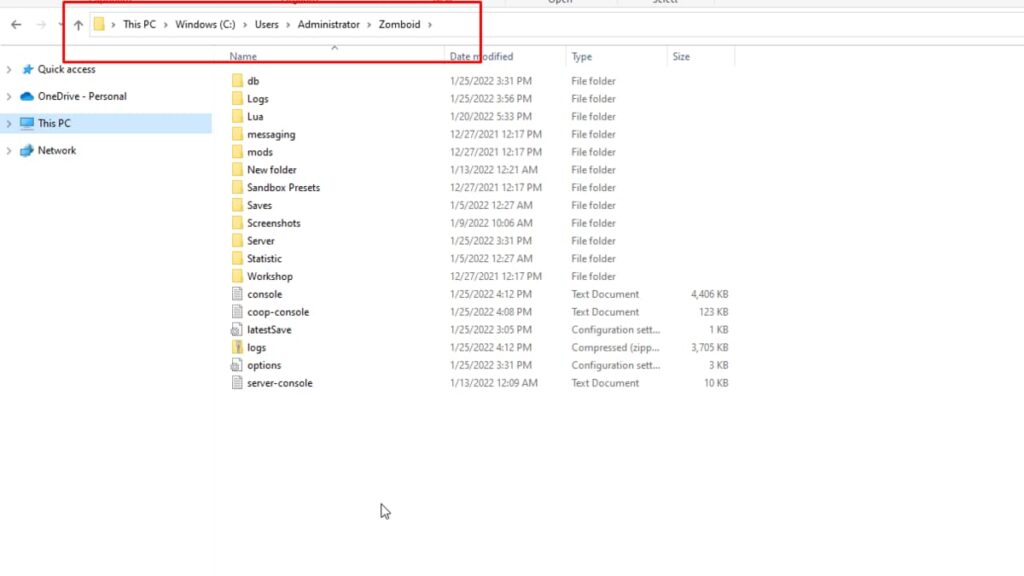
Task: Select Windows (C:) in the breadcrumb
Action: coord(205,25)
